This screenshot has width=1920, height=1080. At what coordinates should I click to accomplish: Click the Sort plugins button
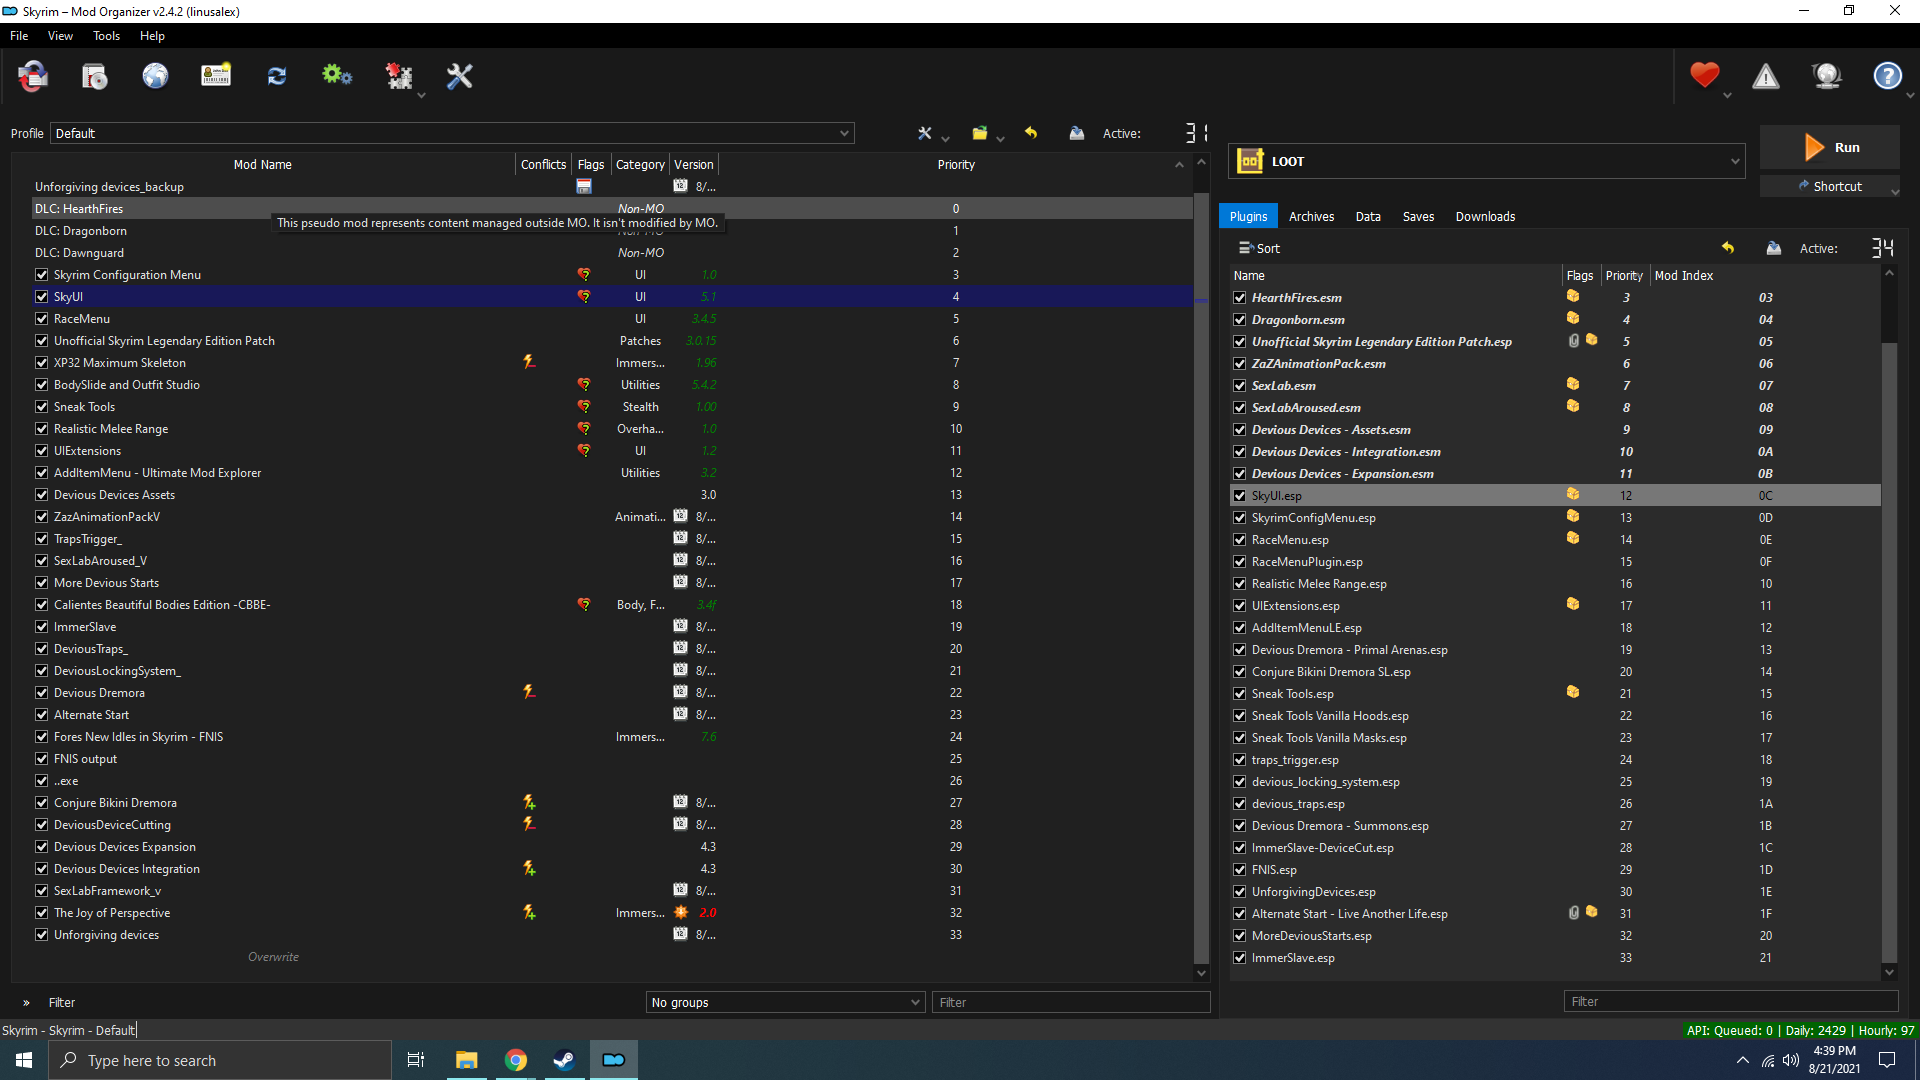coord(1259,248)
